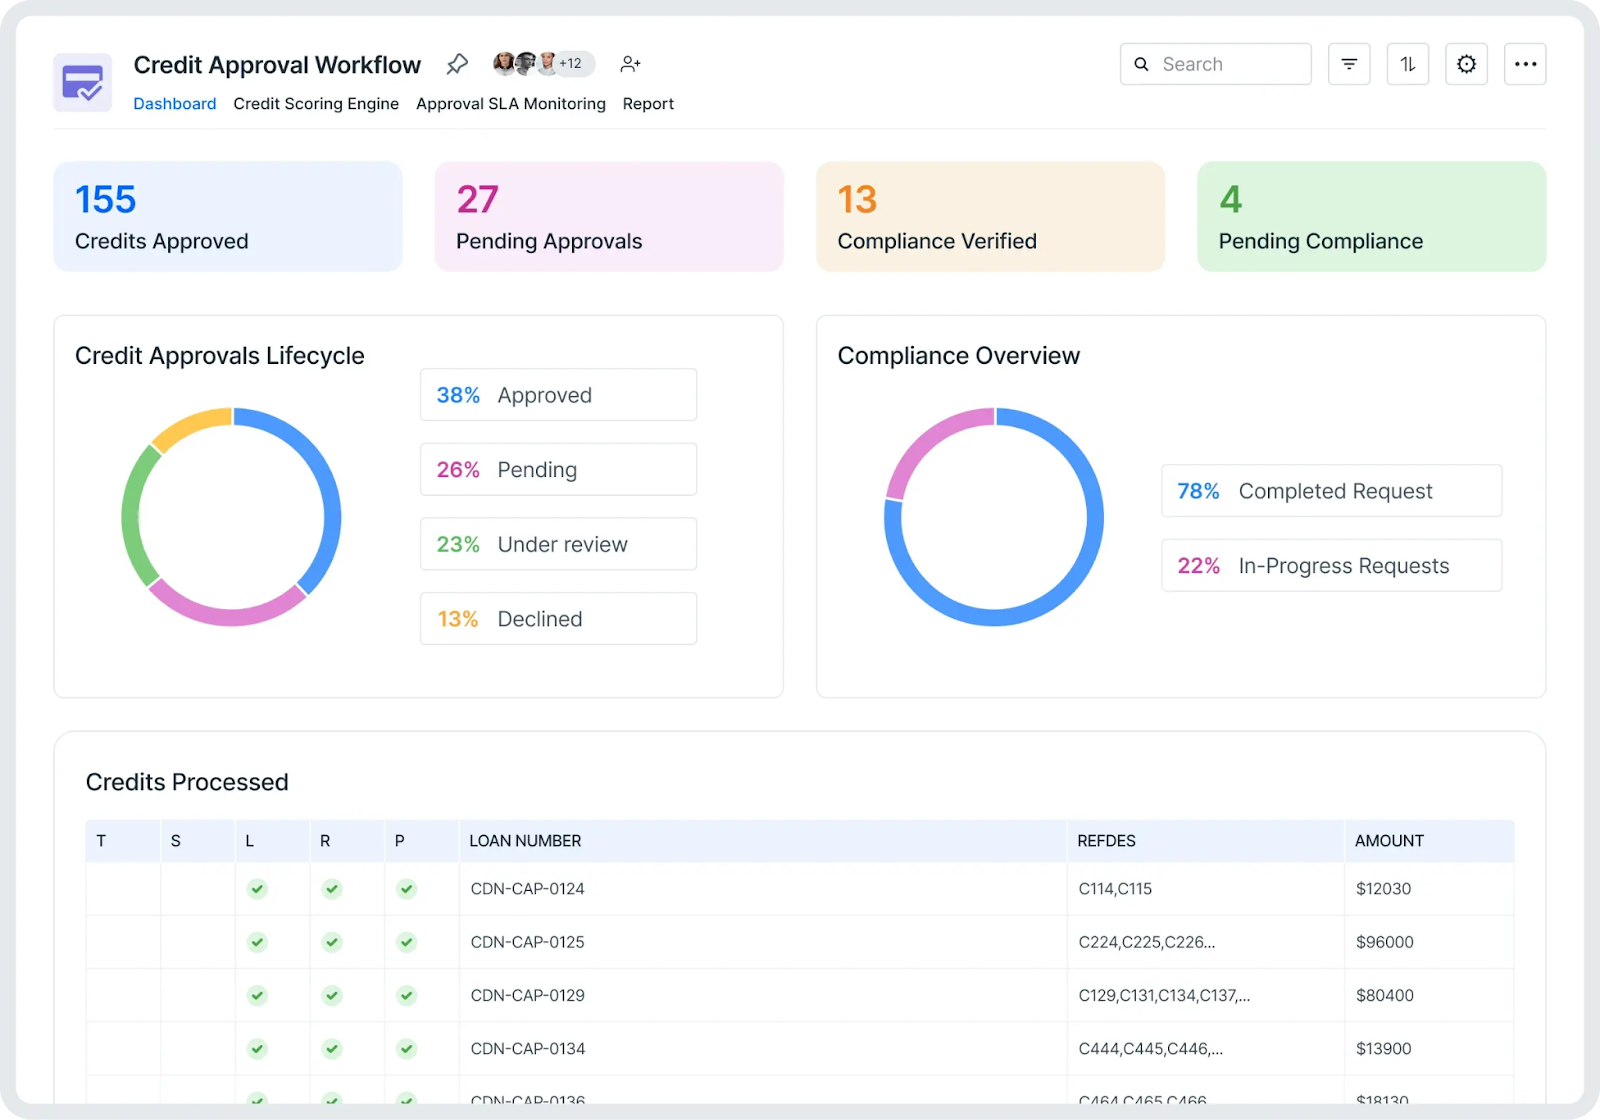Click the search magnifier icon

pyautogui.click(x=1141, y=63)
